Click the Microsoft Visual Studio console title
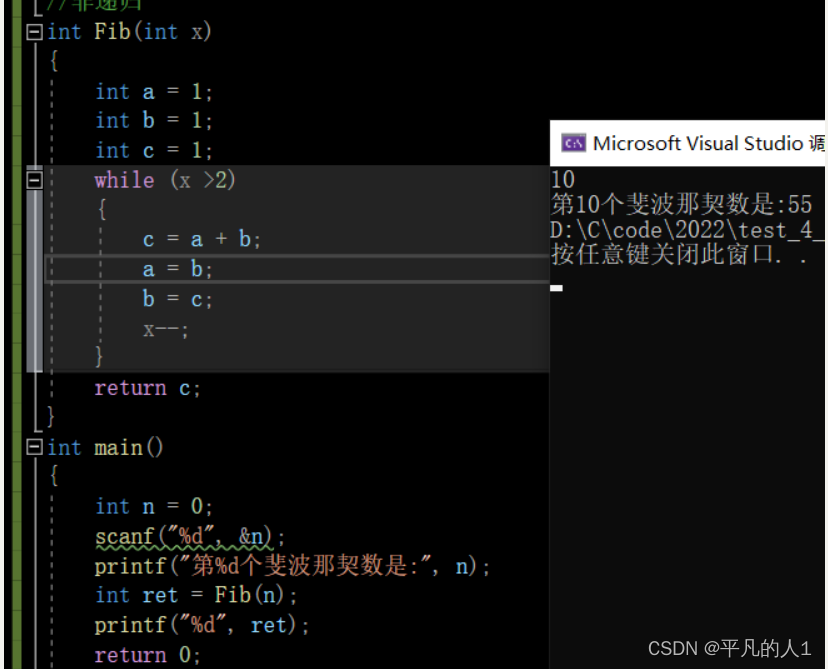 tap(708, 143)
